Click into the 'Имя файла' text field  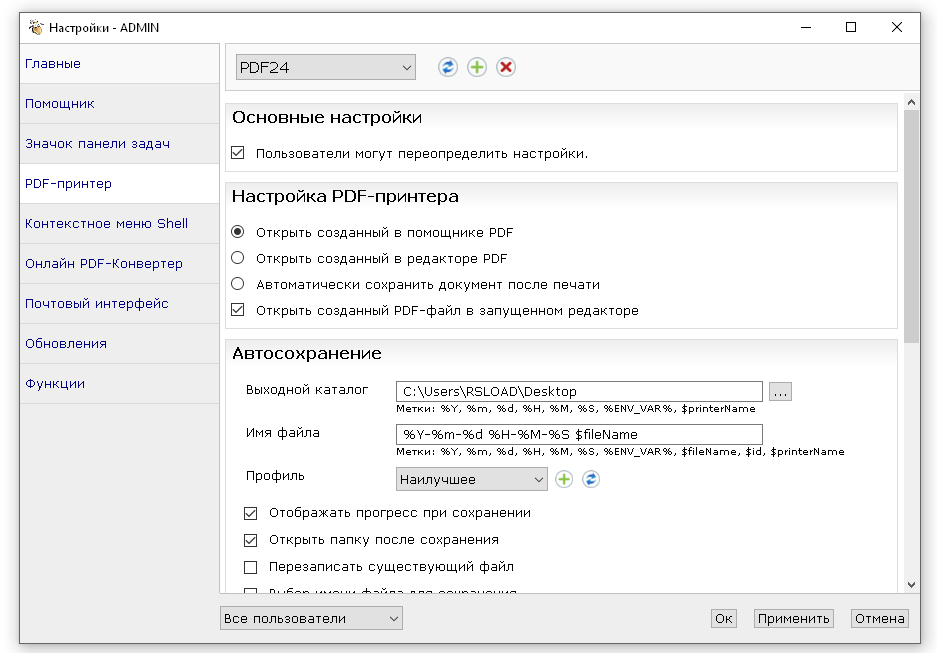tap(579, 434)
